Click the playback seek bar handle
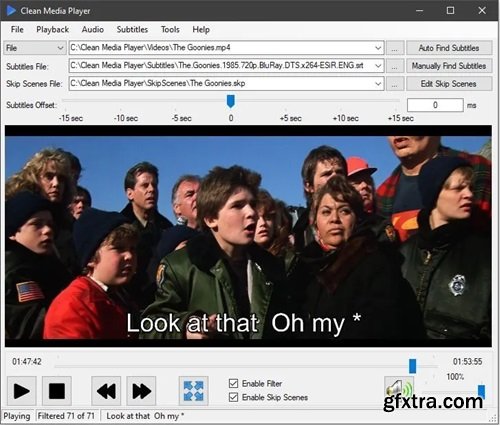 click(413, 366)
